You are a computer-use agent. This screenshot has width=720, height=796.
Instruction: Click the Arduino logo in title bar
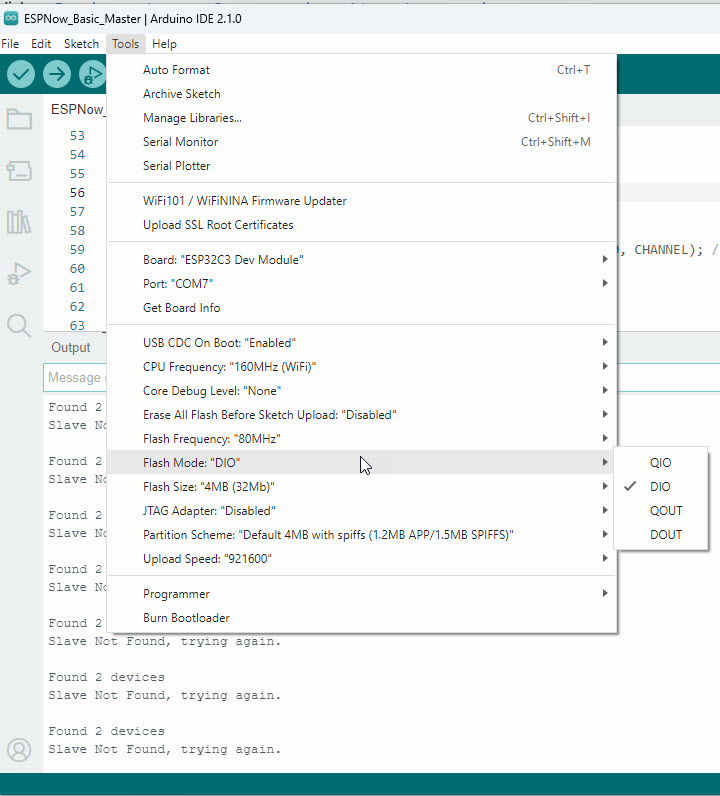pos(11,19)
